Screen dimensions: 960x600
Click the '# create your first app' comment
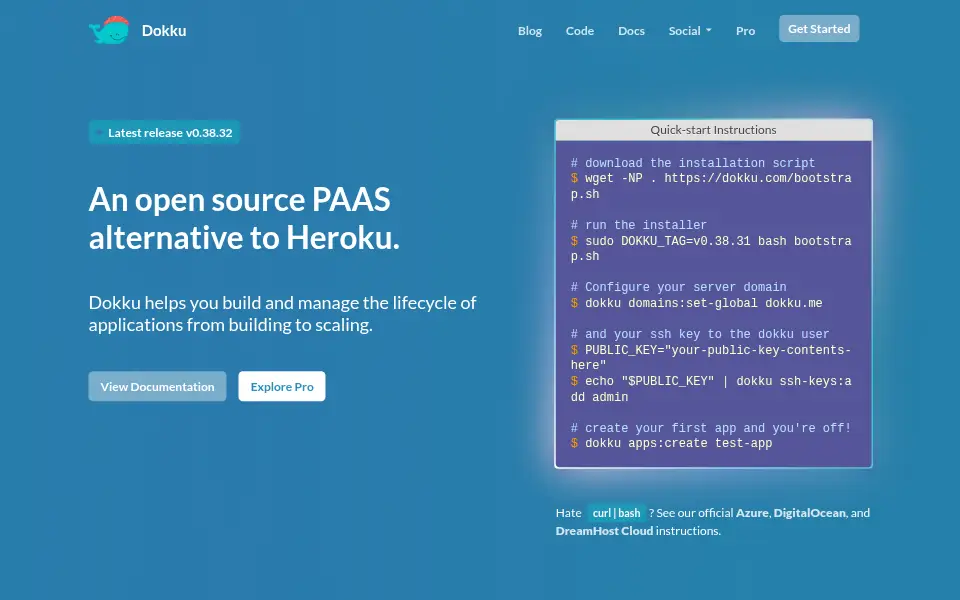click(711, 428)
